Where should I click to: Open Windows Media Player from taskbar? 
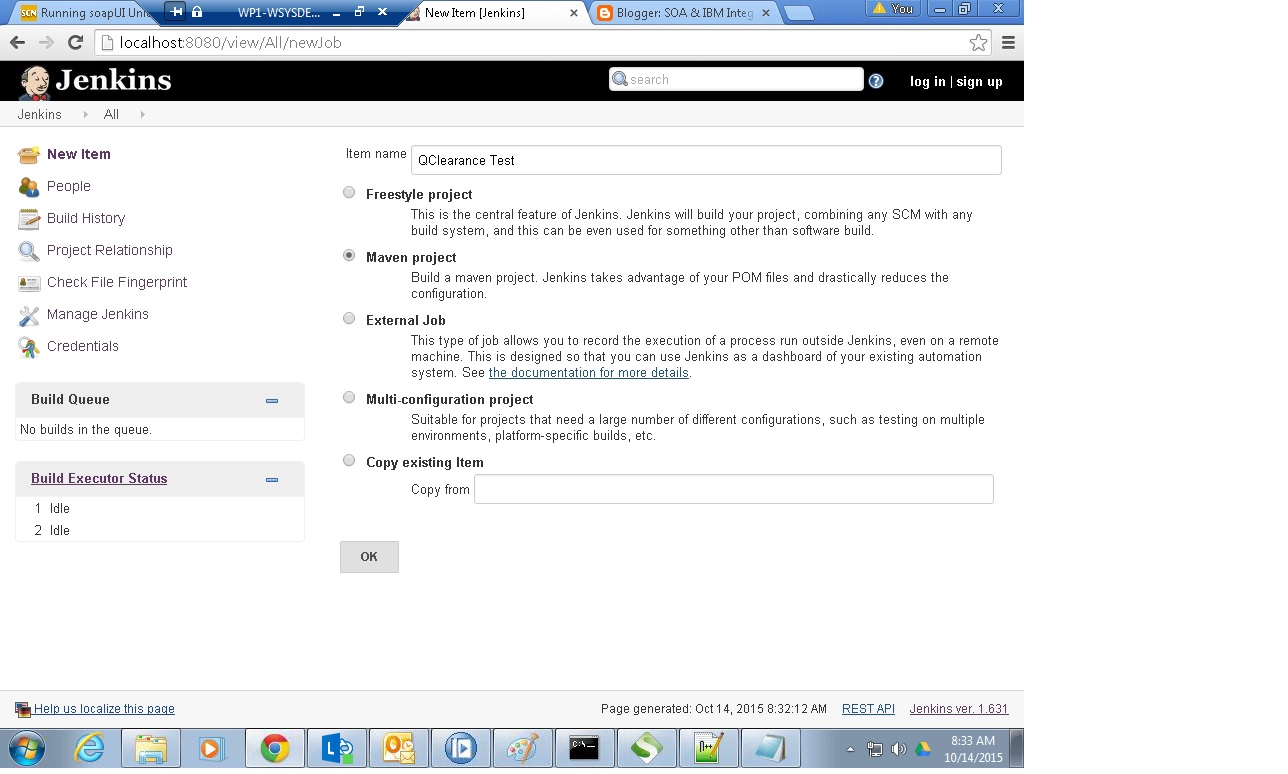click(212, 748)
